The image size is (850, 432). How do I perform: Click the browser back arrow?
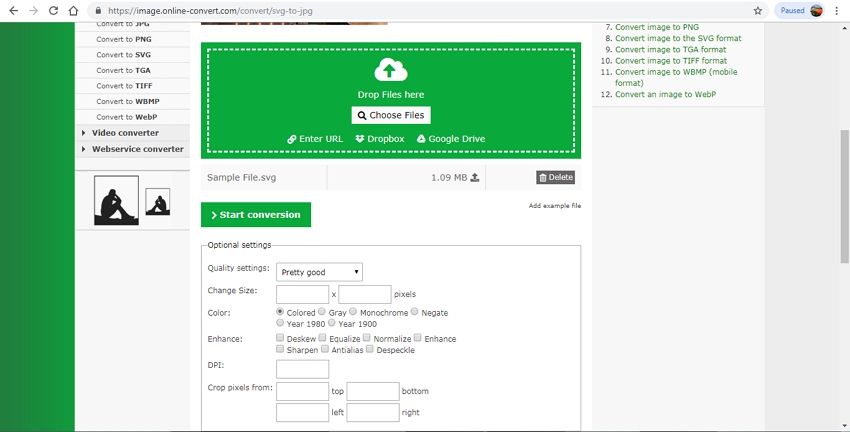tap(13, 11)
